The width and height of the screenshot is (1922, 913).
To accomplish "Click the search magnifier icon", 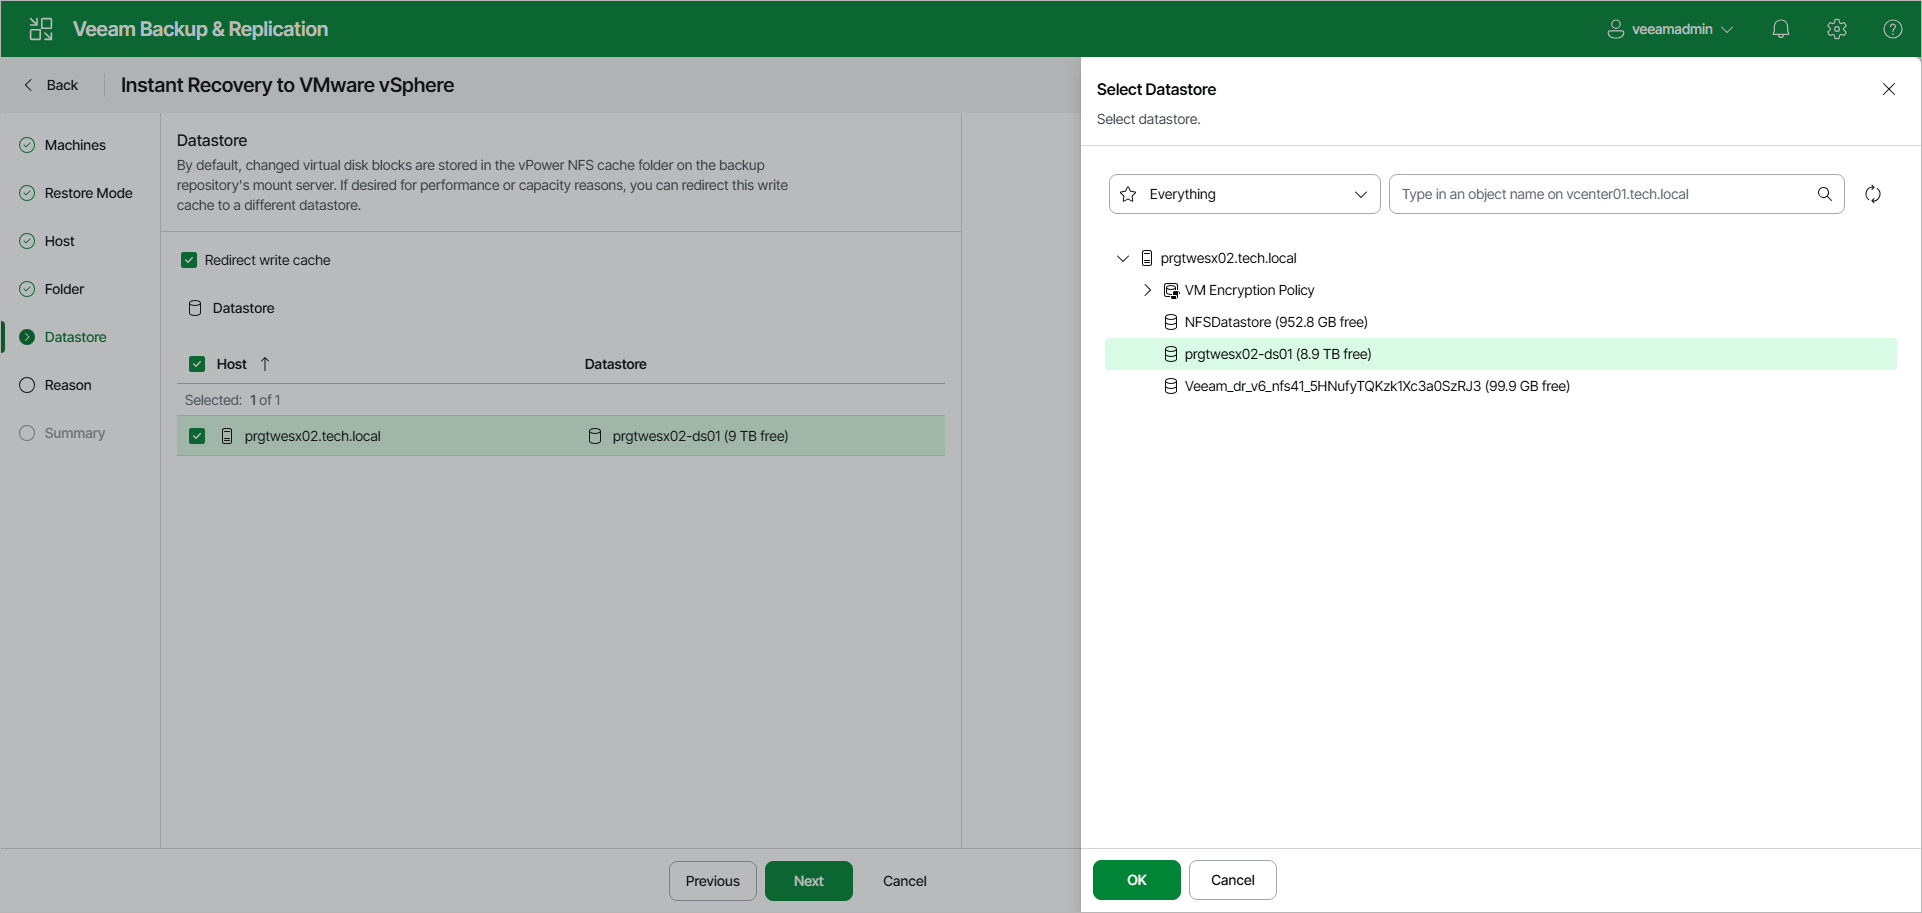I will point(1824,194).
